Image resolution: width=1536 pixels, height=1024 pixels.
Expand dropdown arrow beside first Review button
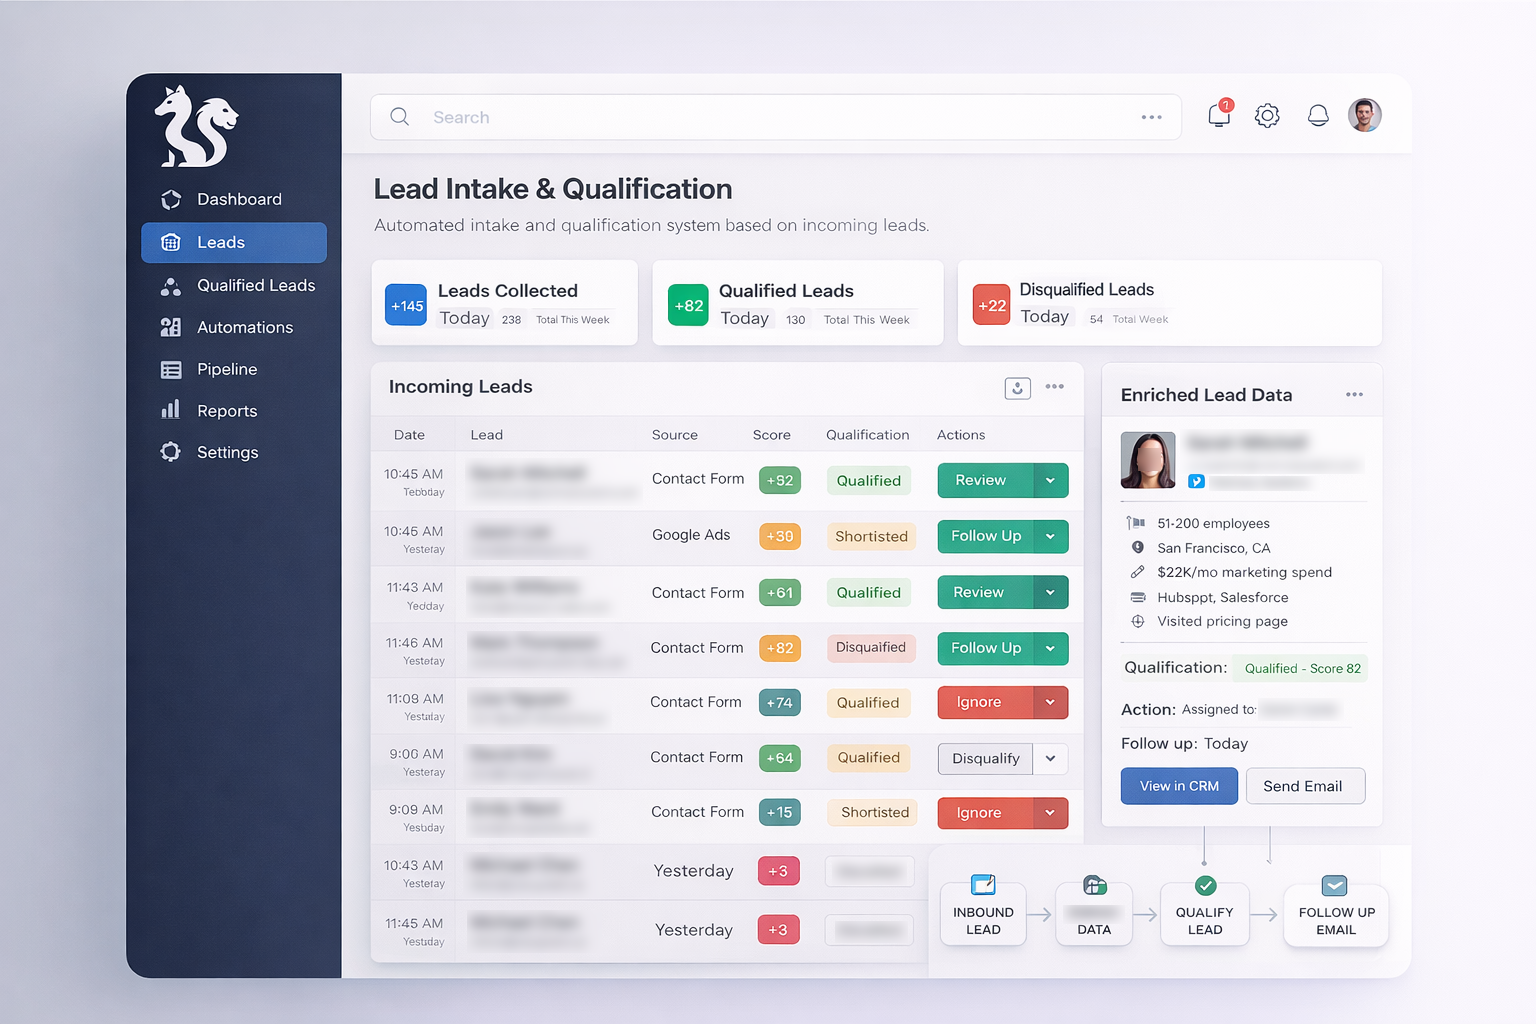1050,480
